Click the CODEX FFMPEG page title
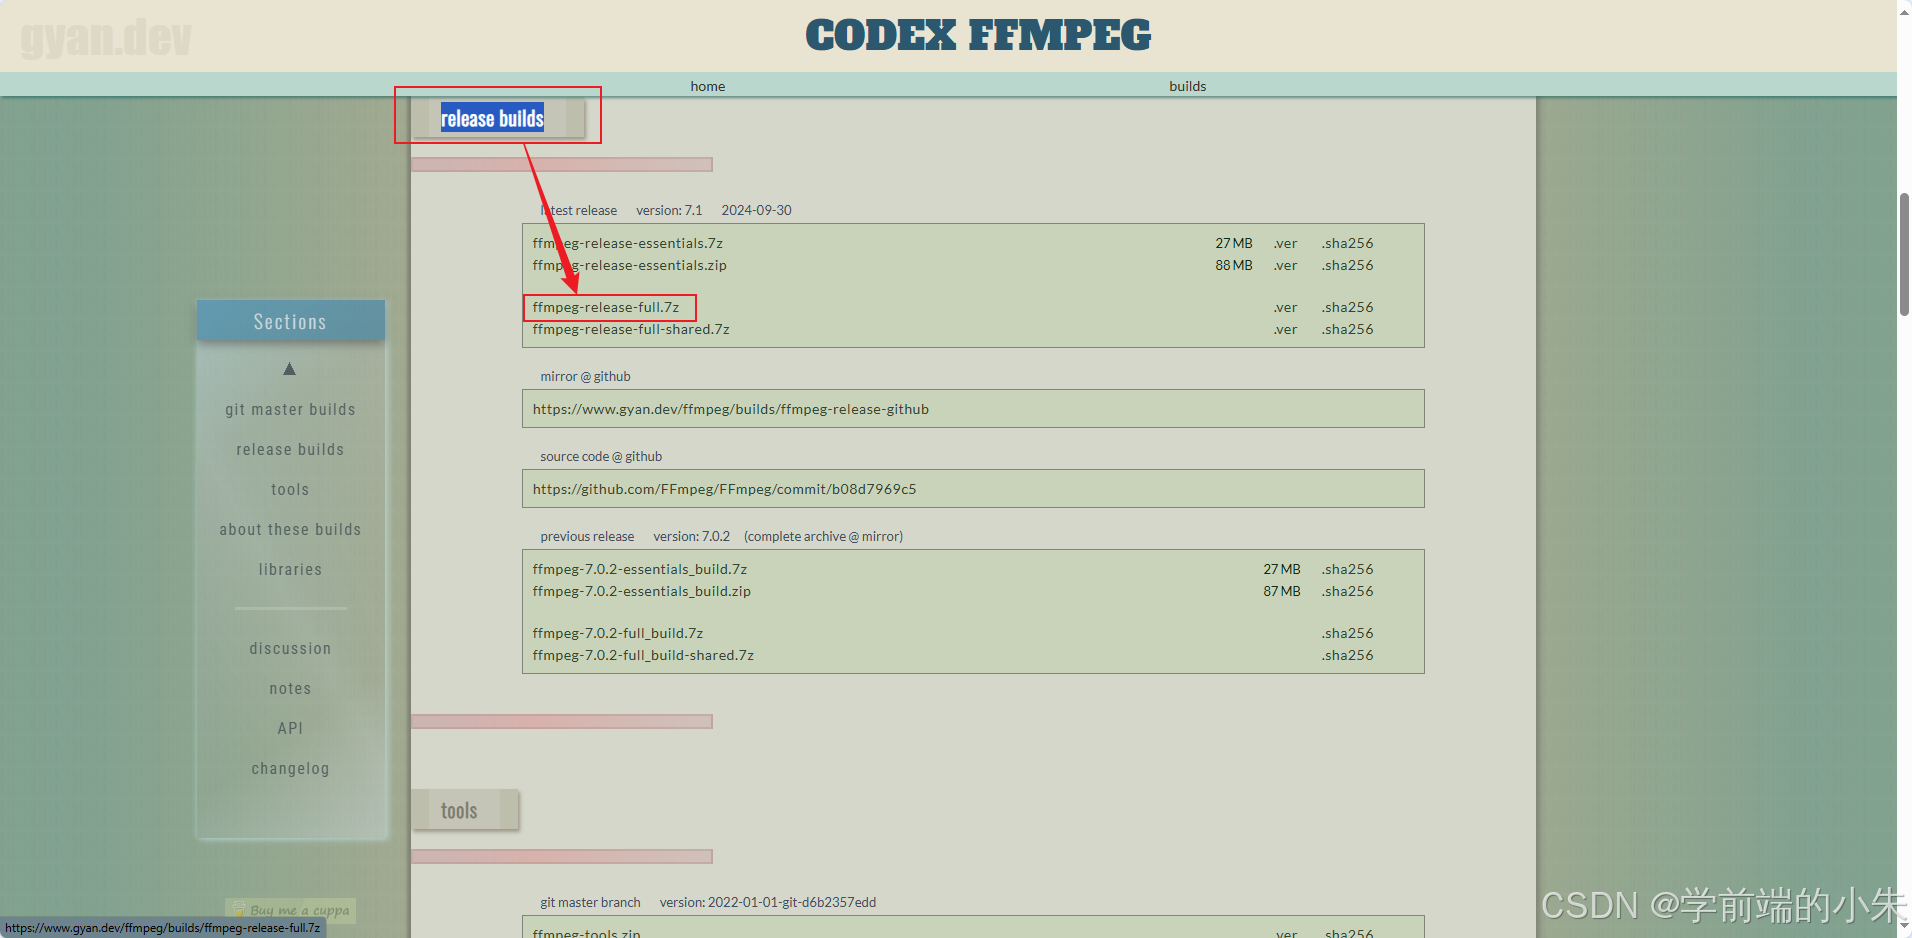Screen dimensions: 1912x938 coord(978,35)
